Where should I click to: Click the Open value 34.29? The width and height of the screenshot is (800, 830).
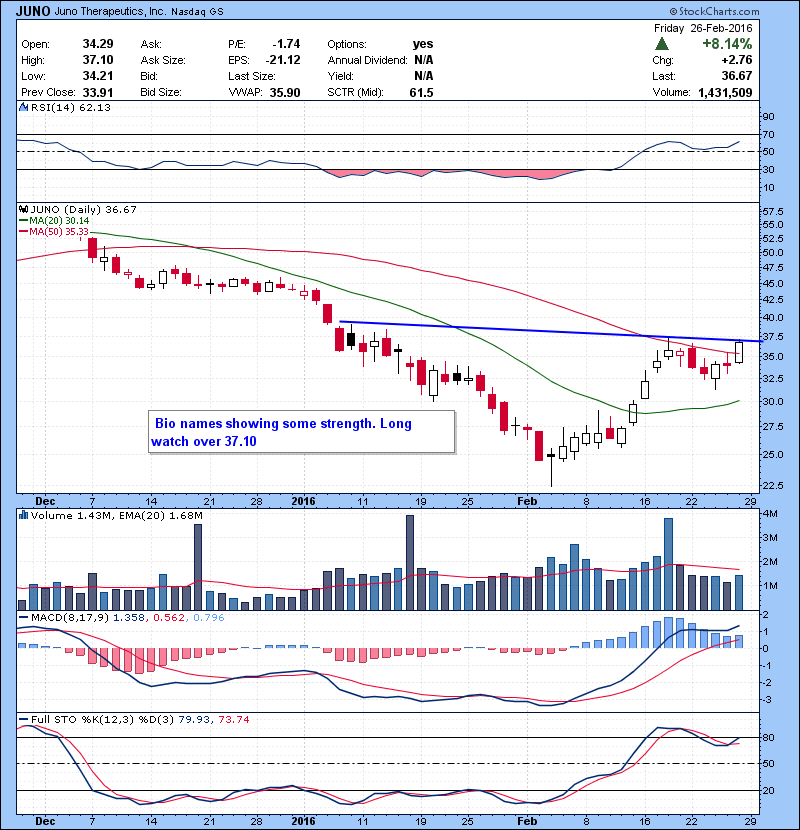click(x=98, y=43)
